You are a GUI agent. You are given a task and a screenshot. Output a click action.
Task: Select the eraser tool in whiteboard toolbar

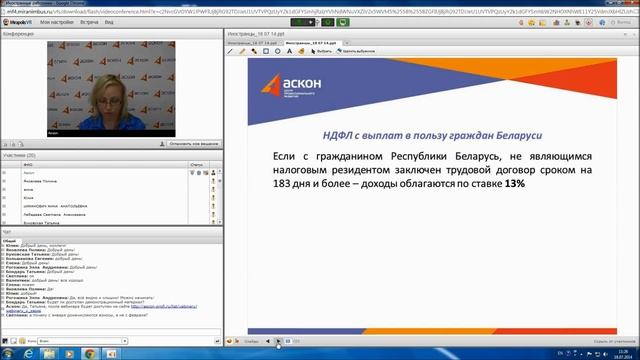pyautogui.click(x=301, y=51)
